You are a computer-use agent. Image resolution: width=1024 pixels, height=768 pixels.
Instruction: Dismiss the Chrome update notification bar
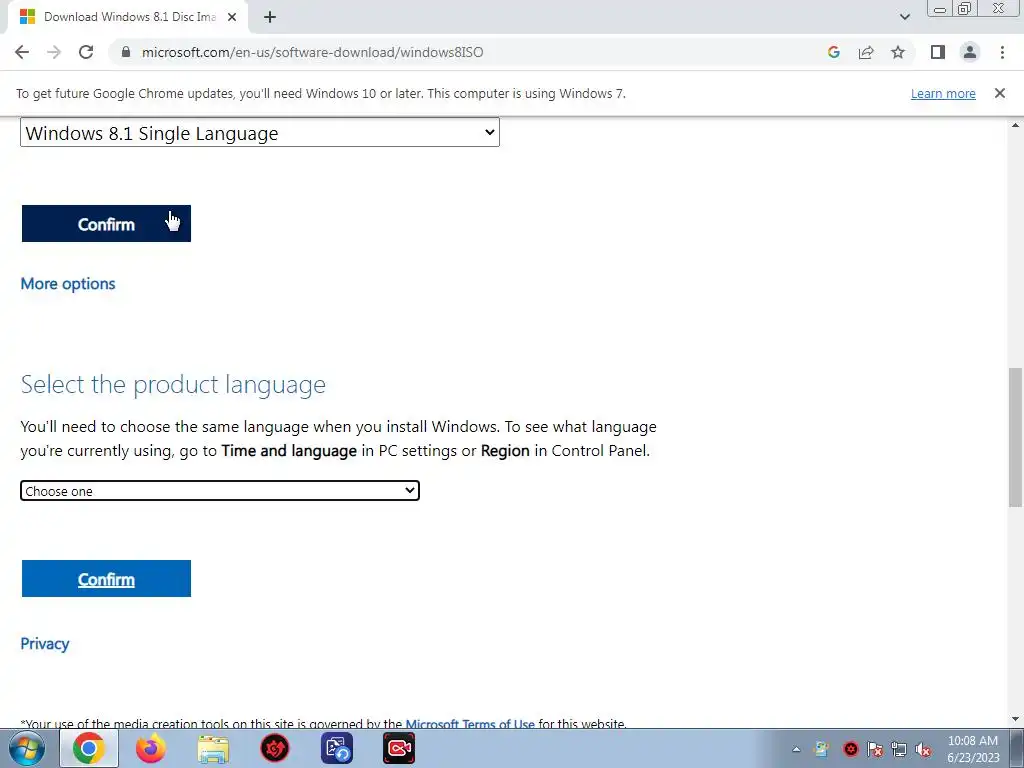click(x=1000, y=93)
